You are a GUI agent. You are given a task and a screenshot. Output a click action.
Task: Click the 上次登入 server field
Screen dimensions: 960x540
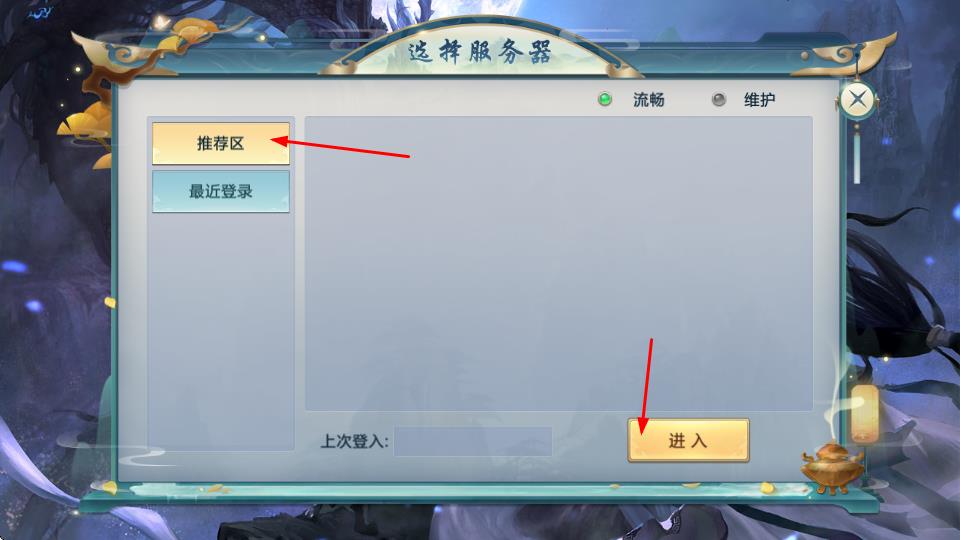473,441
